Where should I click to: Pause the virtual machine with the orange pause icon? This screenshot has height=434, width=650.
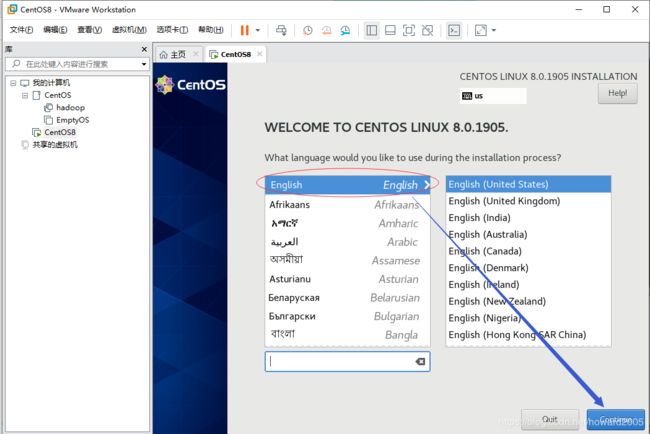coord(245,30)
